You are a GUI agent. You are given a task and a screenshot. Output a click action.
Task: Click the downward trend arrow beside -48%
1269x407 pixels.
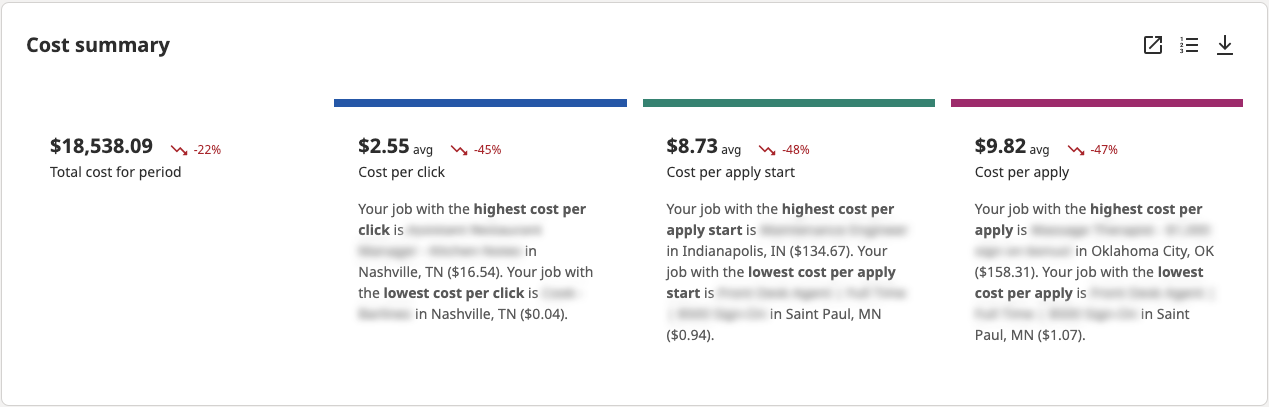(767, 150)
